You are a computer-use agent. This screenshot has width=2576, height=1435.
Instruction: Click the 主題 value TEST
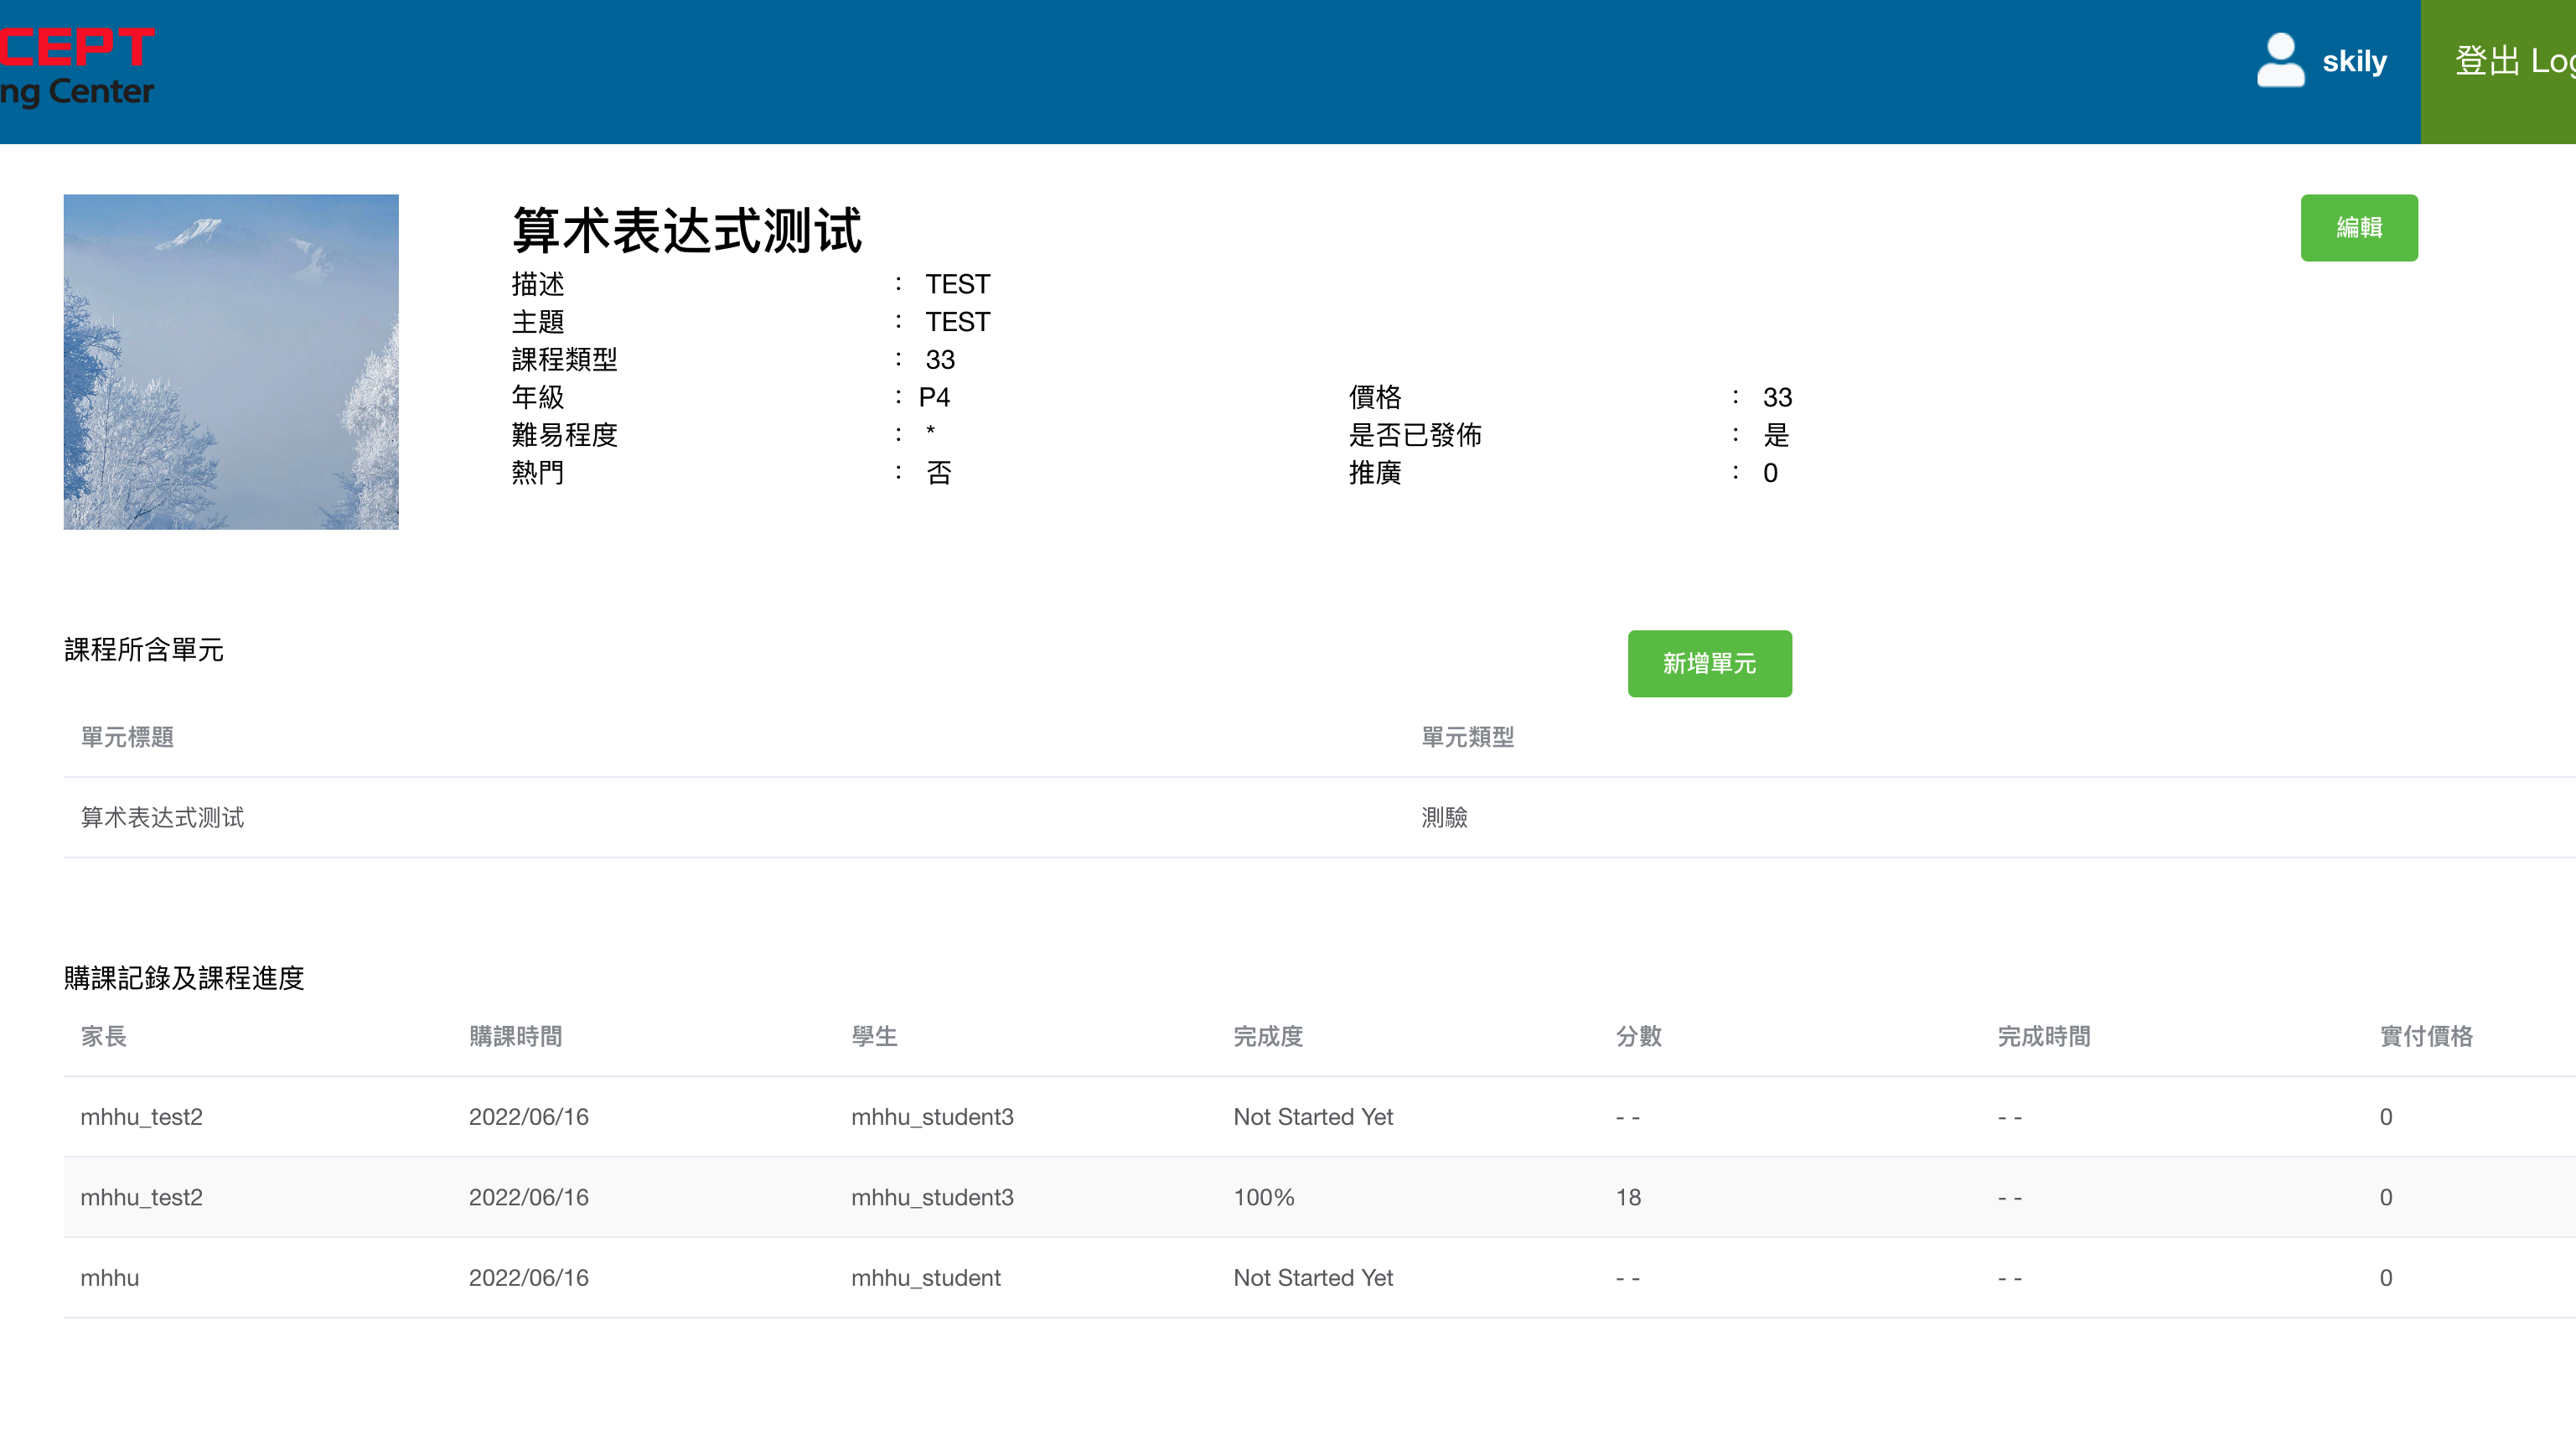point(957,322)
